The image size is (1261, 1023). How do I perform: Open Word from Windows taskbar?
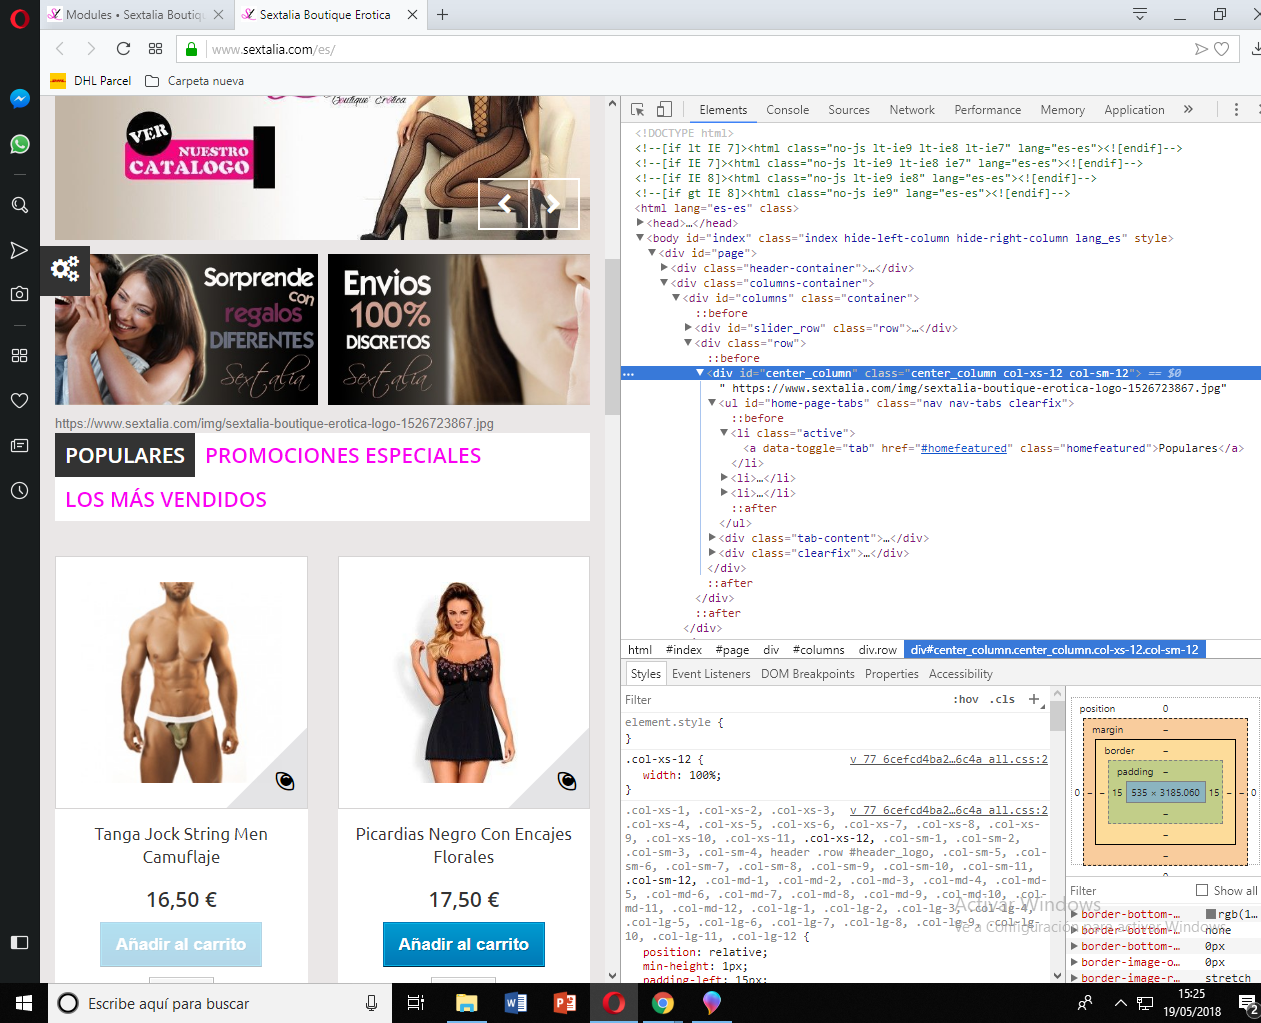[515, 1003]
